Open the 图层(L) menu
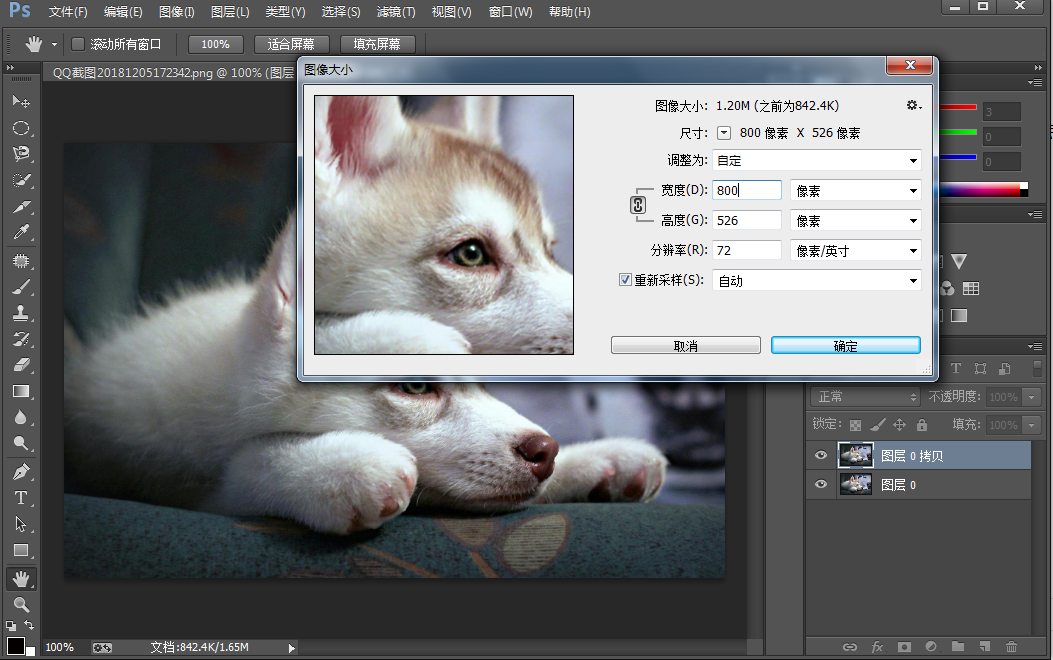 (230, 12)
